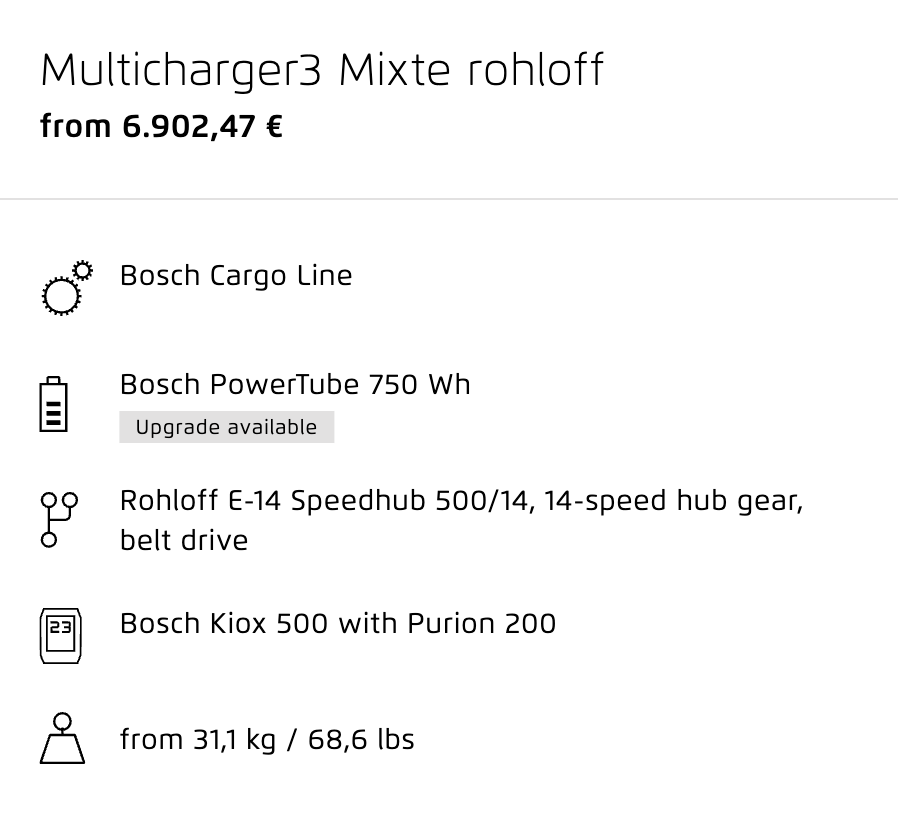
Task: Click the euro sign in the price
Action: point(274,127)
